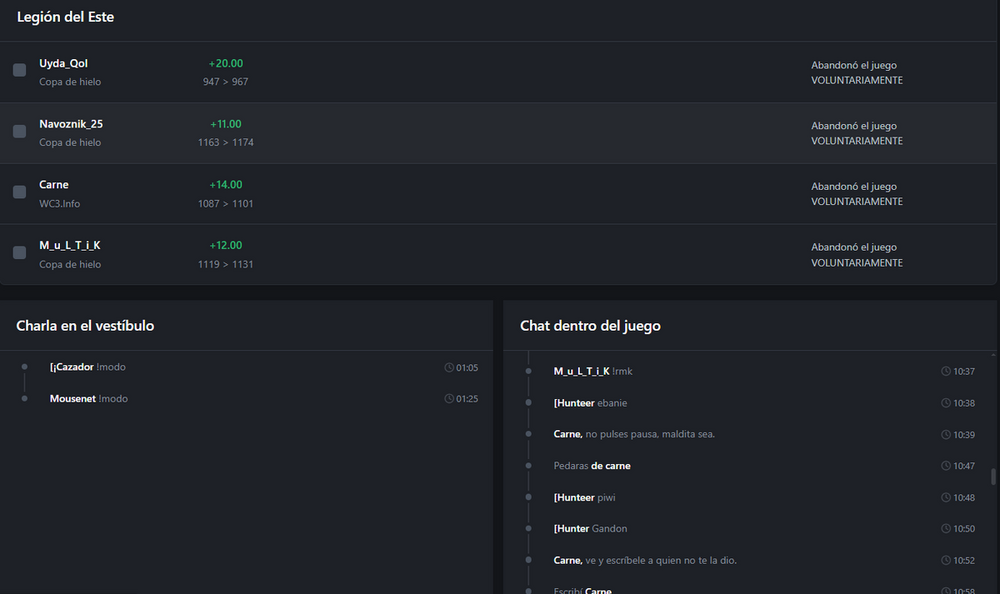Open player profile Uyda_Qol
This screenshot has height=594, width=1000.
point(63,63)
